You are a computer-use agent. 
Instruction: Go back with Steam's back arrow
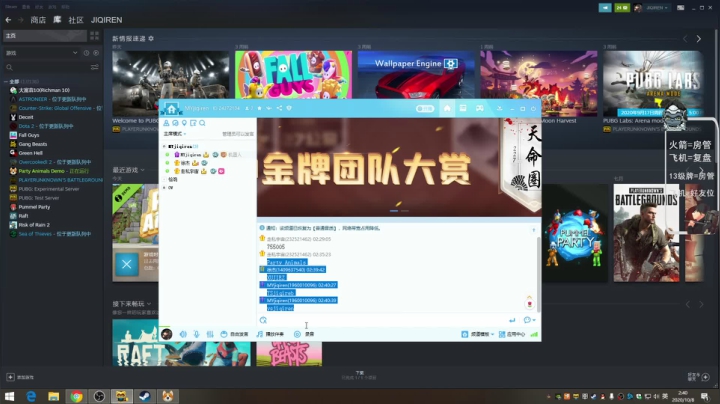pos(8,20)
